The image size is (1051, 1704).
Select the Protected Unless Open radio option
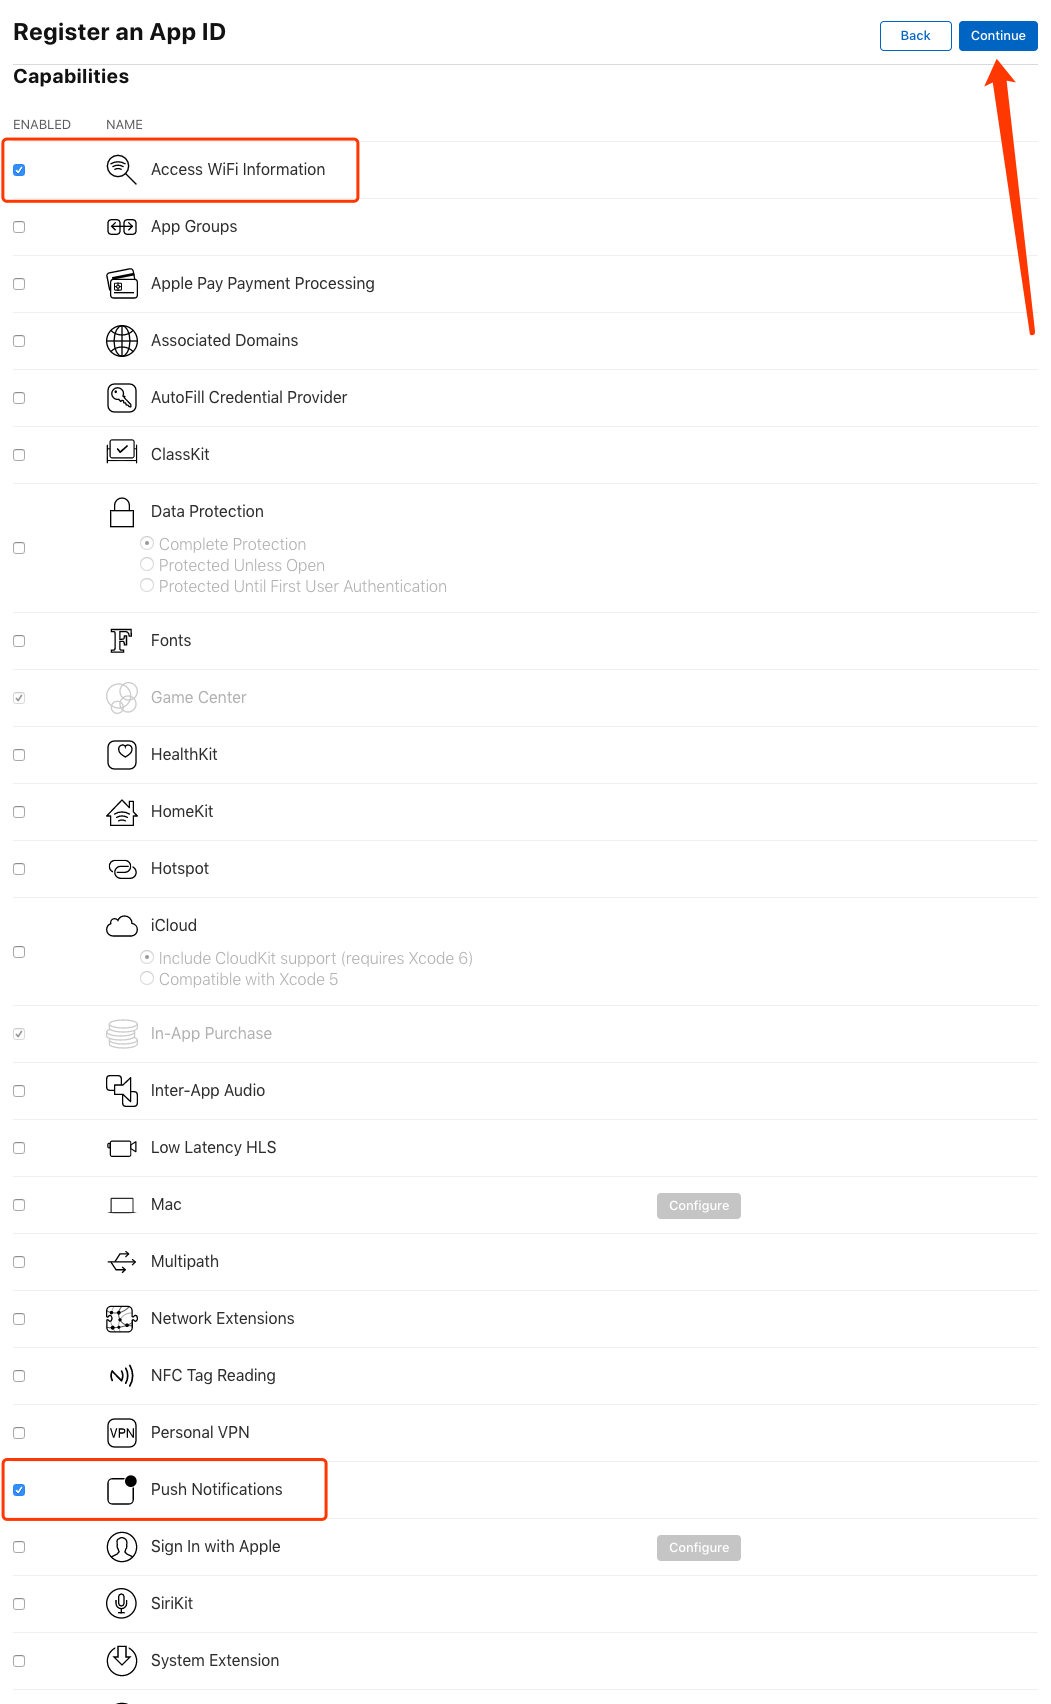point(147,565)
